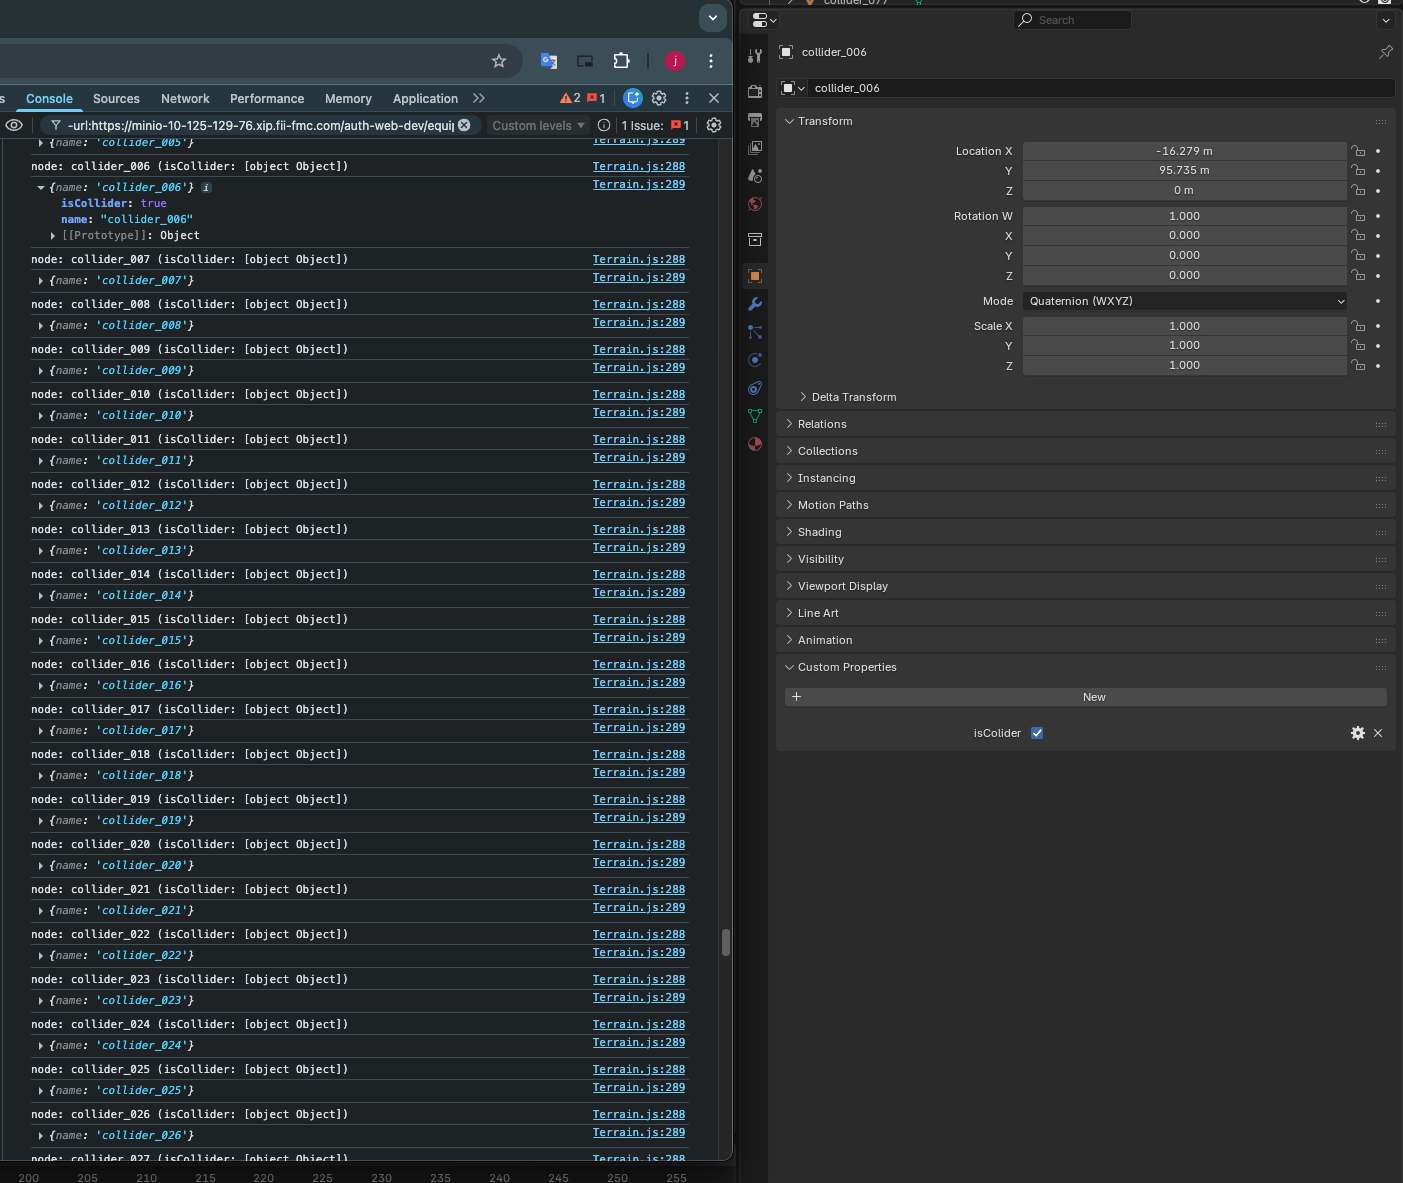Open the Performance tab
This screenshot has width=1403, height=1183.
(267, 99)
